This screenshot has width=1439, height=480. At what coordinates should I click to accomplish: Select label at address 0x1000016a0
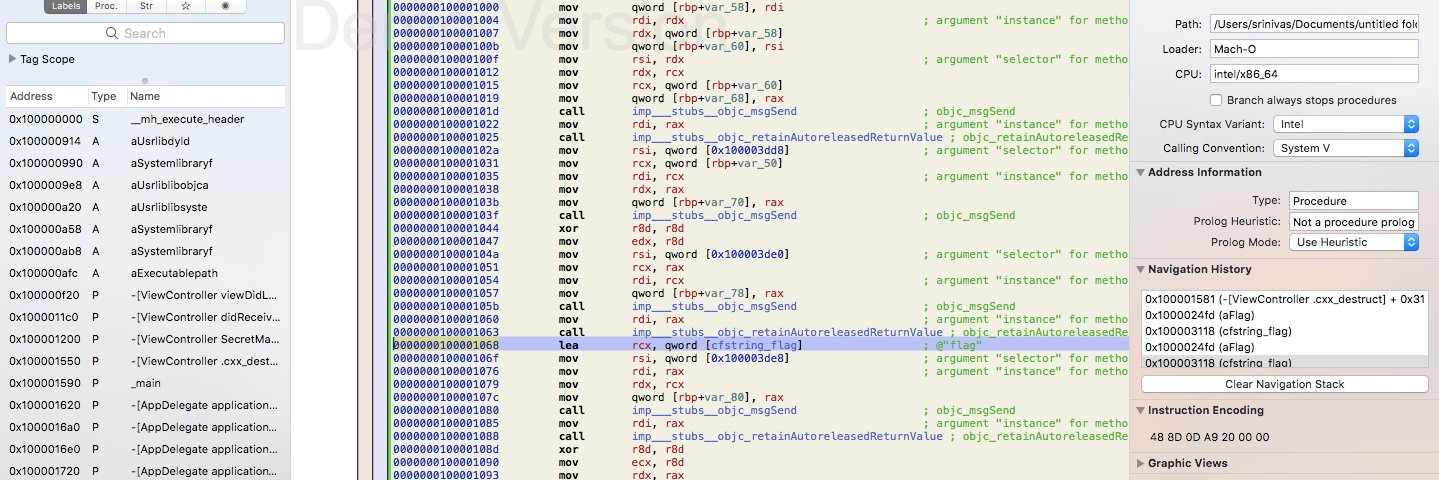click(145, 427)
